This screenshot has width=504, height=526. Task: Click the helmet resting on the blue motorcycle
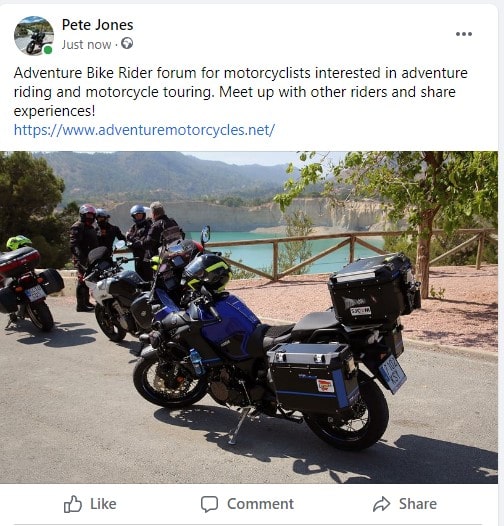point(208,272)
